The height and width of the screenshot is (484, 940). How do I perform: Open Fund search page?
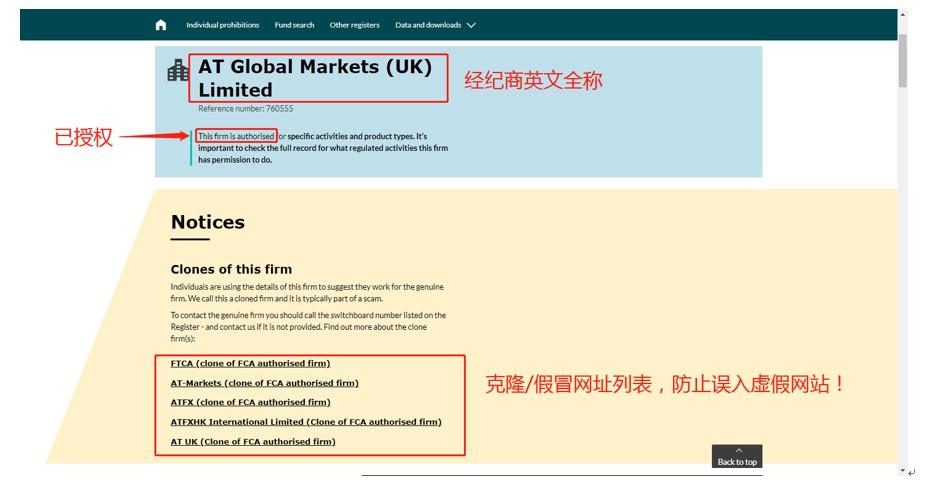(x=294, y=25)
